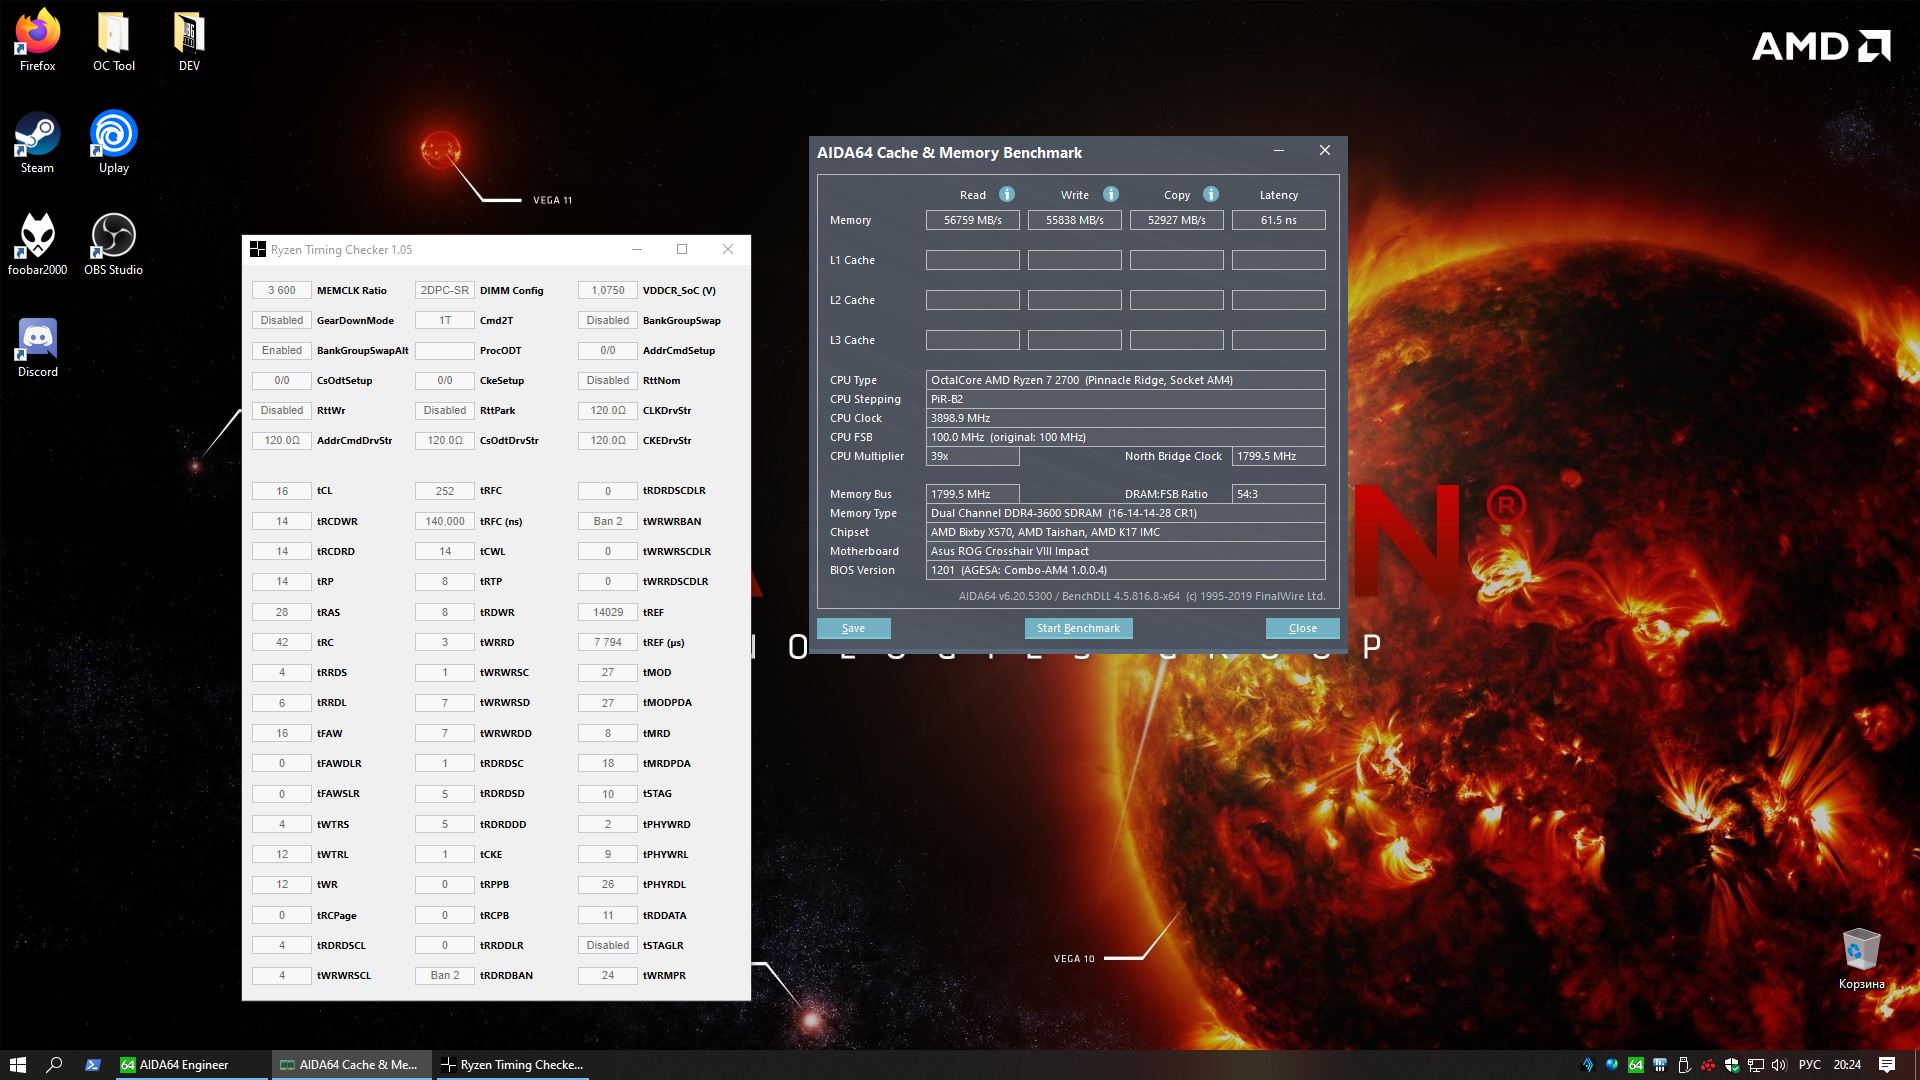This screenshot has width=1920, height=1080.
Task: Click the tCL value field
Action: (x=282, y=491)
